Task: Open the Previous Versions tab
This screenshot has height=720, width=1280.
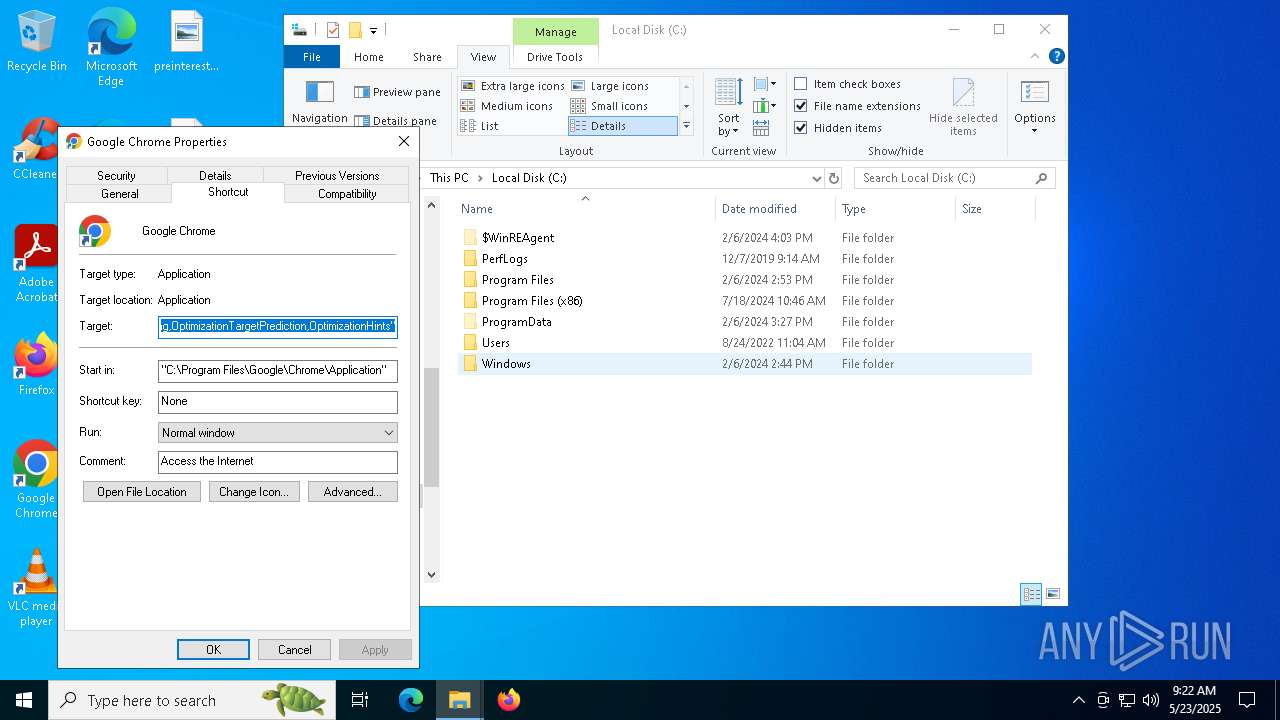Action: pos(337,176)
